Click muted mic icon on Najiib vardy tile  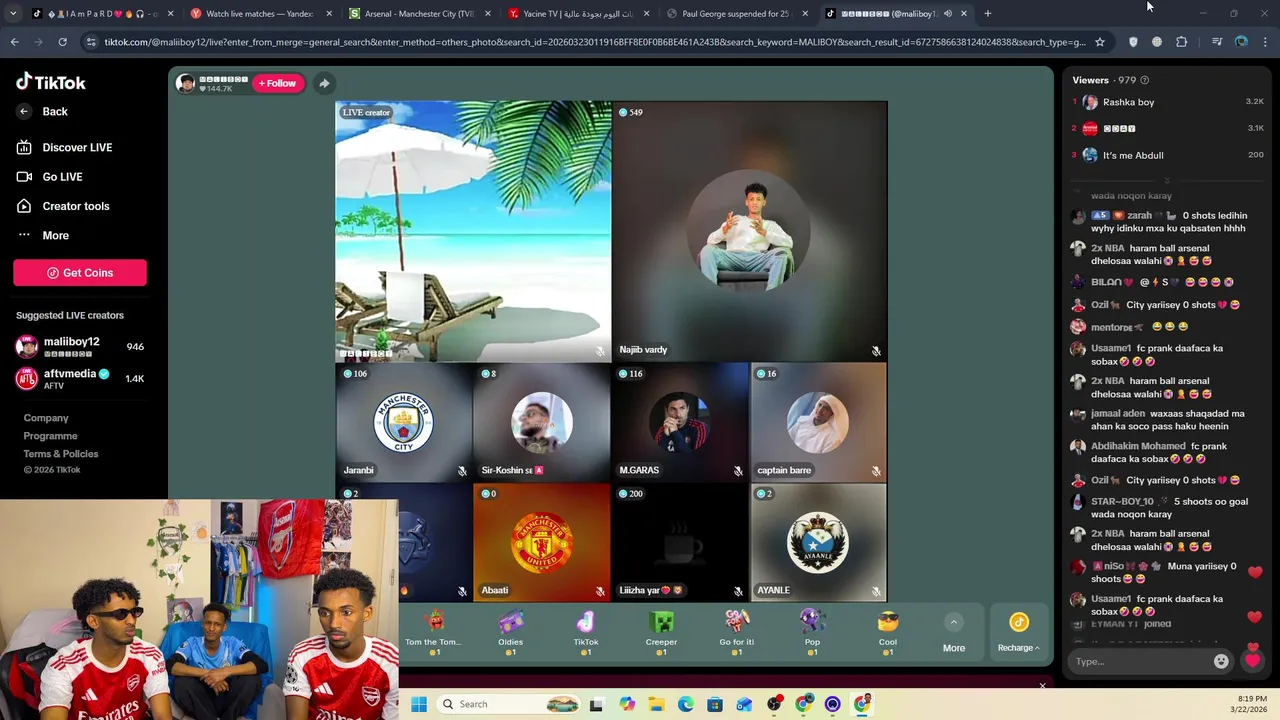(876, 351)
